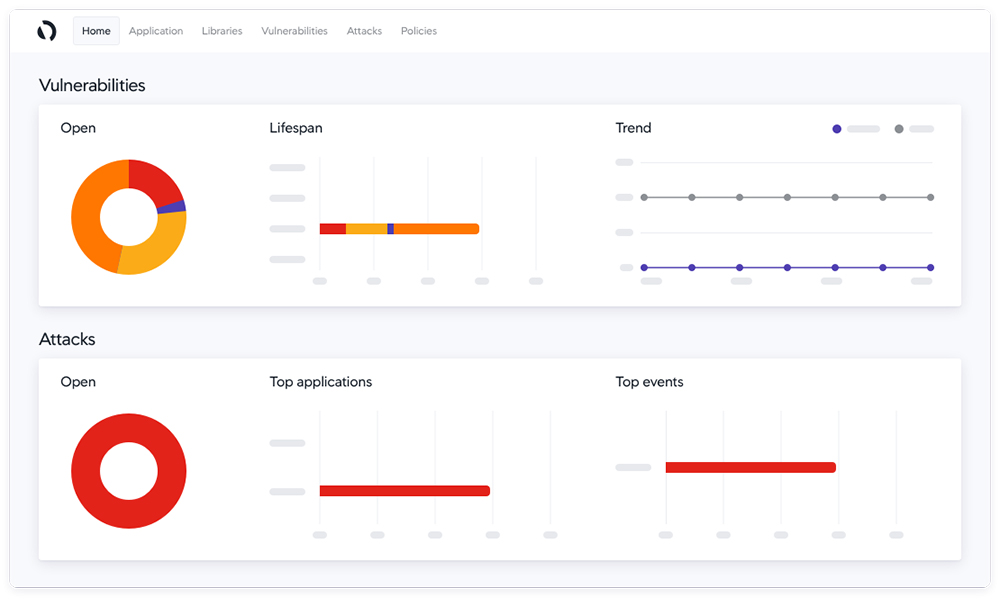The height and width of the screenshot is (600, 1000).
Task: Click the Top applications title
Action: coord(321,382)
